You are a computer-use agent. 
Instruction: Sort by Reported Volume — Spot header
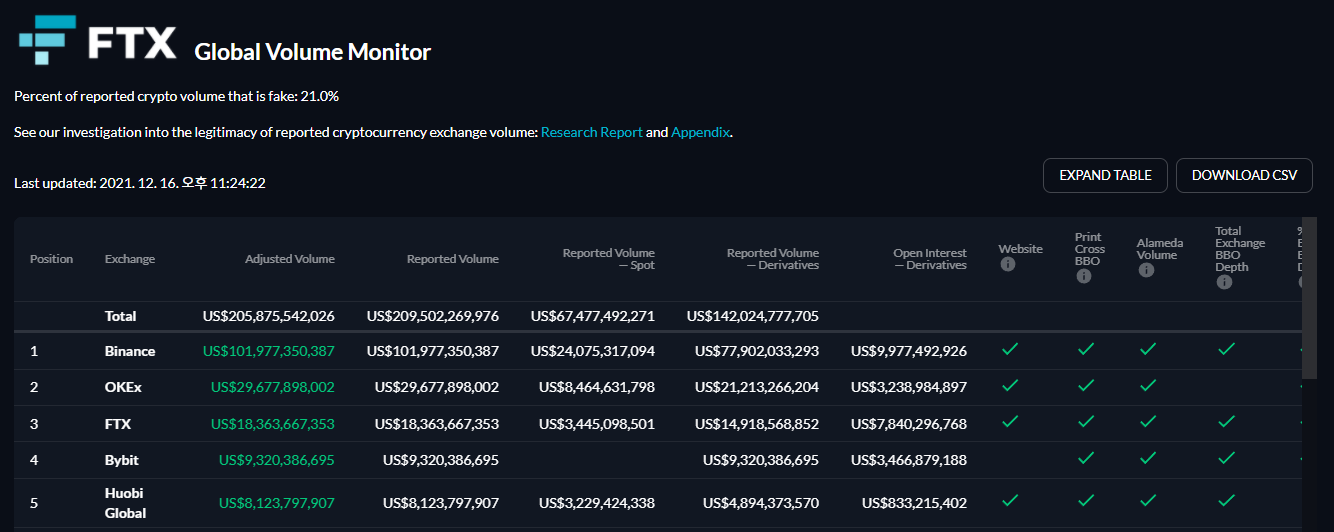click(x=609, y=259)
